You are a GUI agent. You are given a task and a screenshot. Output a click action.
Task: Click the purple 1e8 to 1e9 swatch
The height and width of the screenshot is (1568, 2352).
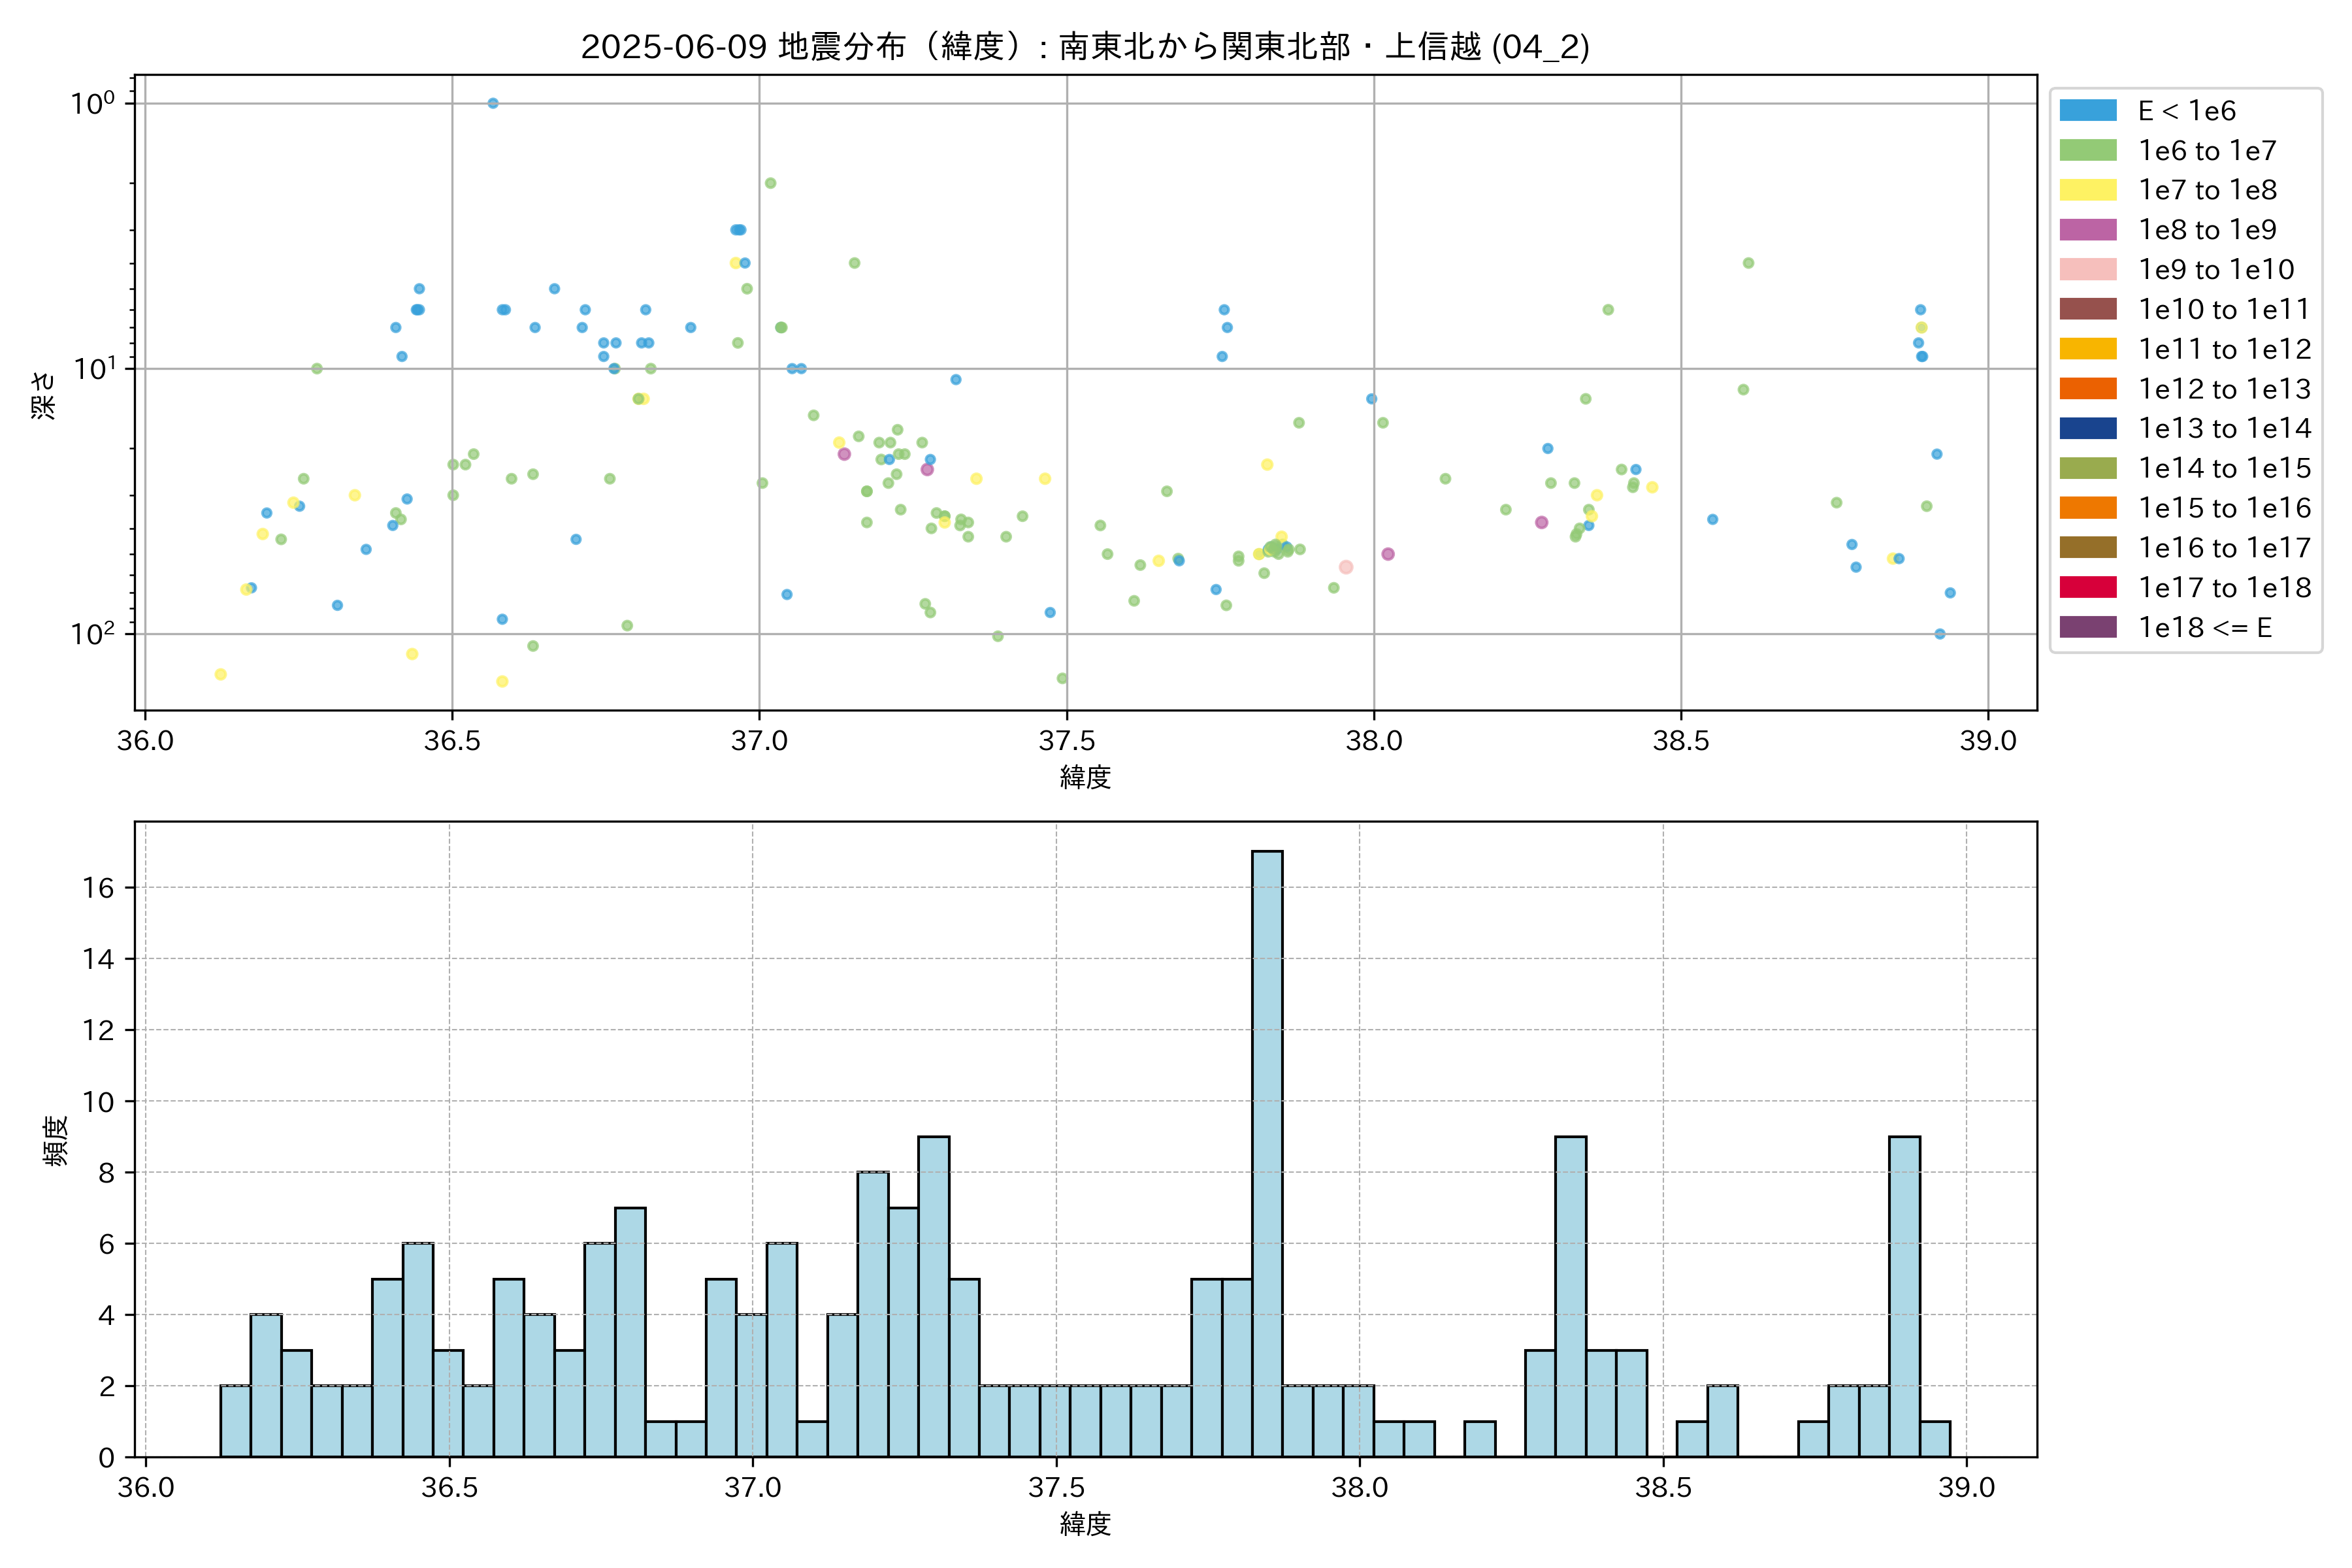[x=2087, y=230]
